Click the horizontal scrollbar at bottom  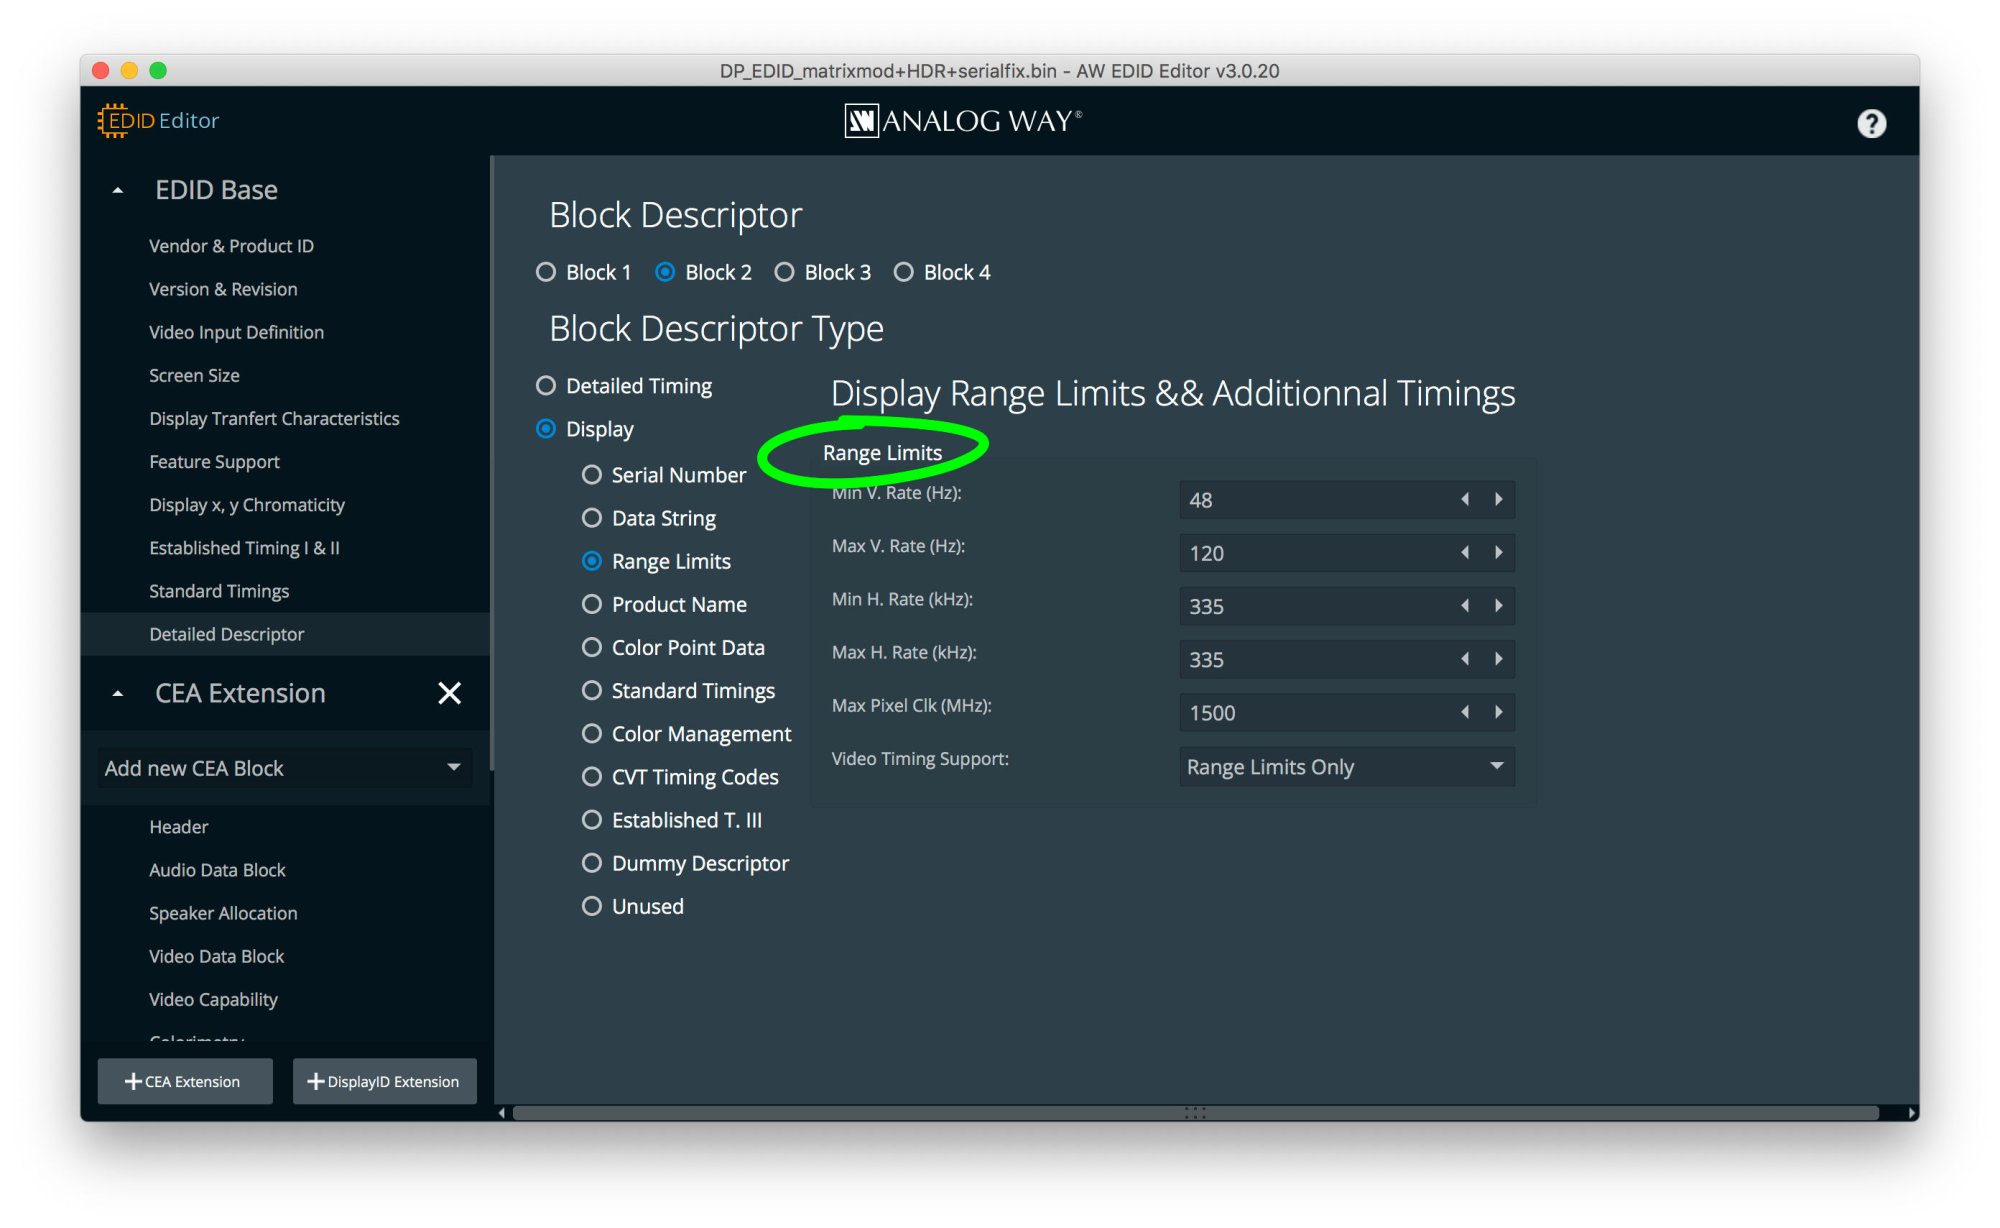[x=1194, y=1113]
